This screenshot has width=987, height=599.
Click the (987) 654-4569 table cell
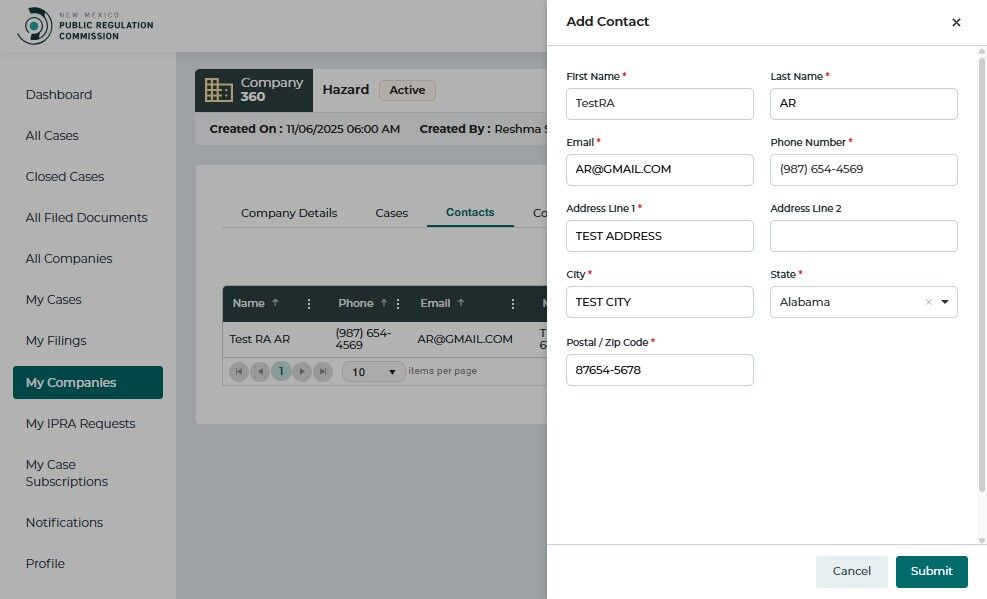tap(363, 339)
